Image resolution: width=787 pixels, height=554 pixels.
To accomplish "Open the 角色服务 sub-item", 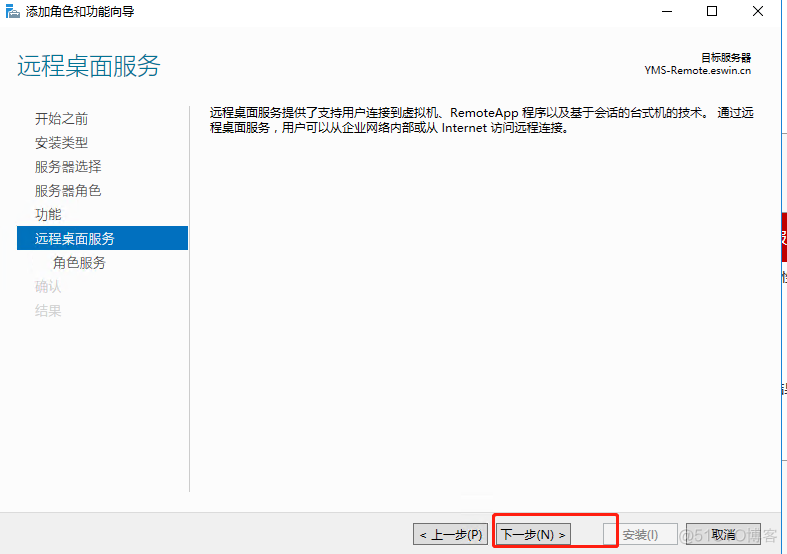I will click(x=79, y=263).
